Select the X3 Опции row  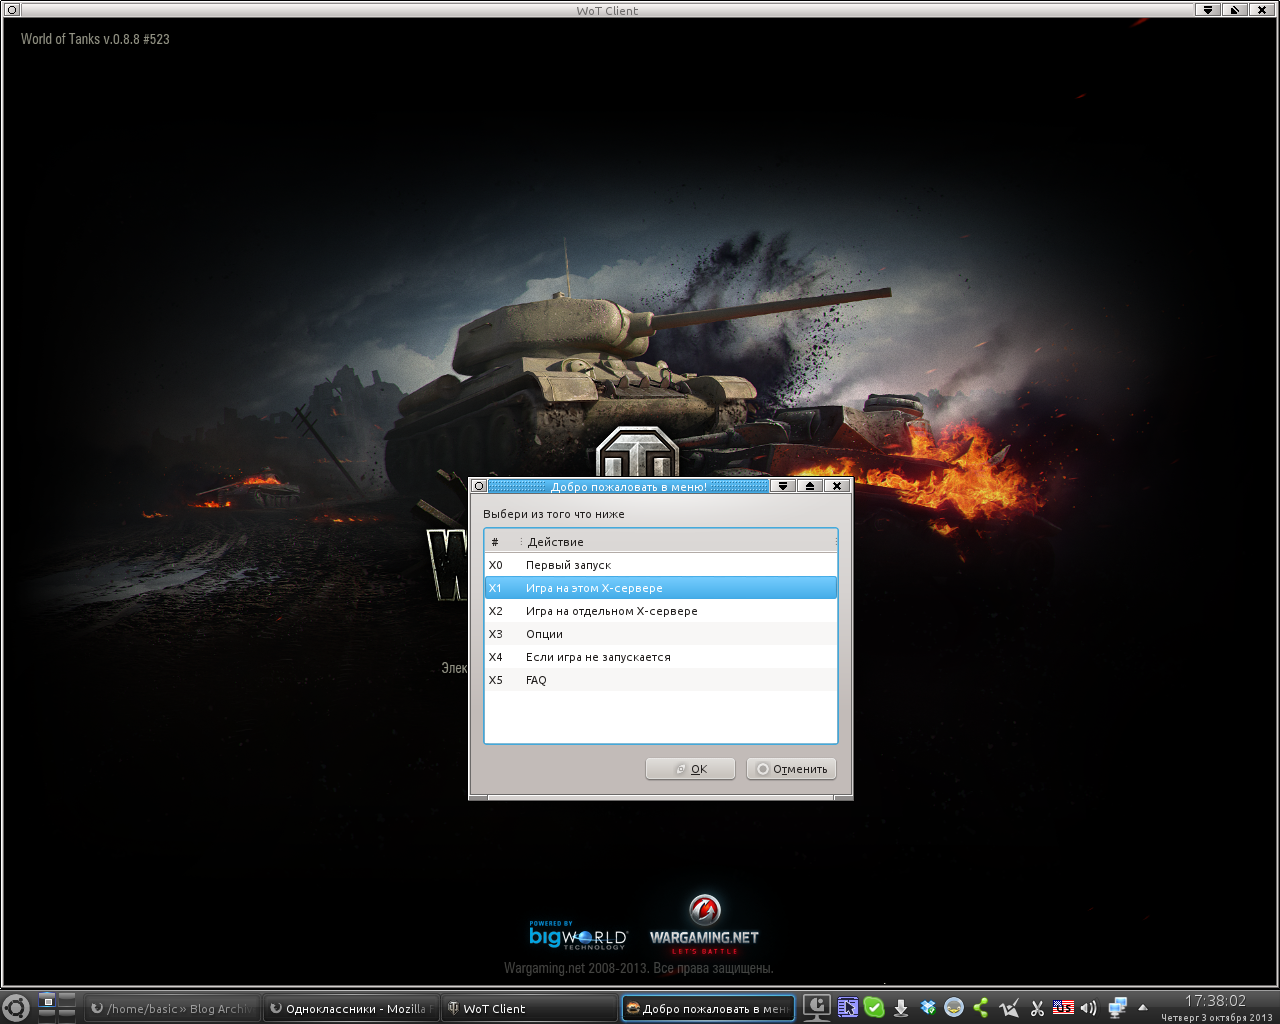tap(661, 634)
